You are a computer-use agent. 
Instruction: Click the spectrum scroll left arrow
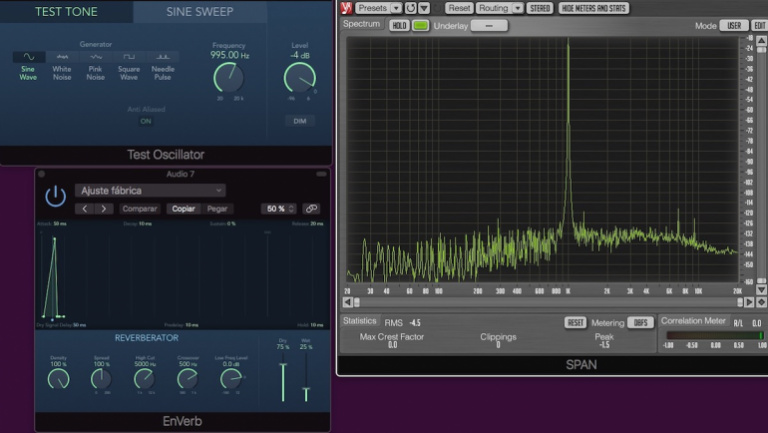(347, 302)
